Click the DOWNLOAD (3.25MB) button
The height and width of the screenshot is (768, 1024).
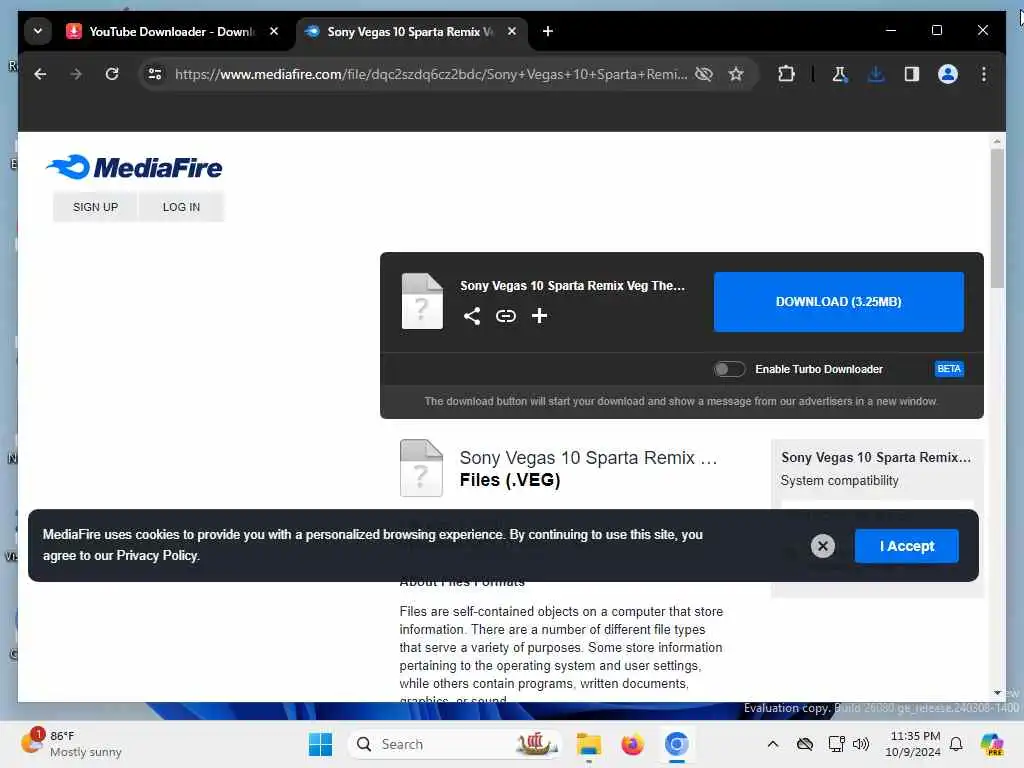click(x=839, y=302)
